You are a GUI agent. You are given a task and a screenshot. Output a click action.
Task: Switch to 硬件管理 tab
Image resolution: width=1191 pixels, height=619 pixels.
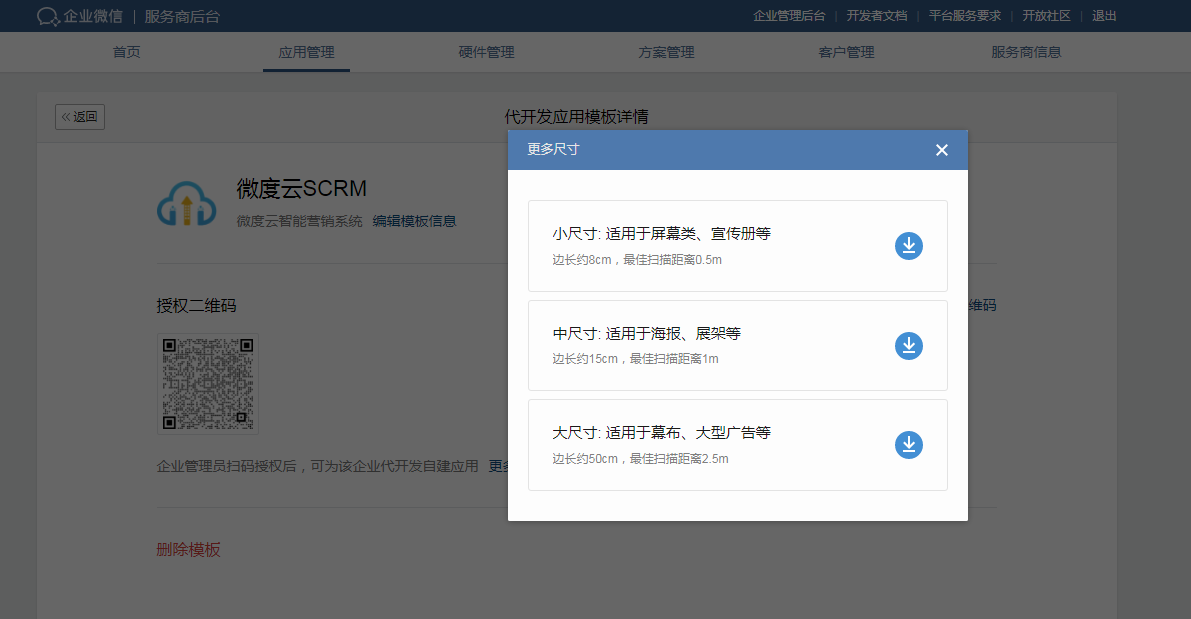486,52
